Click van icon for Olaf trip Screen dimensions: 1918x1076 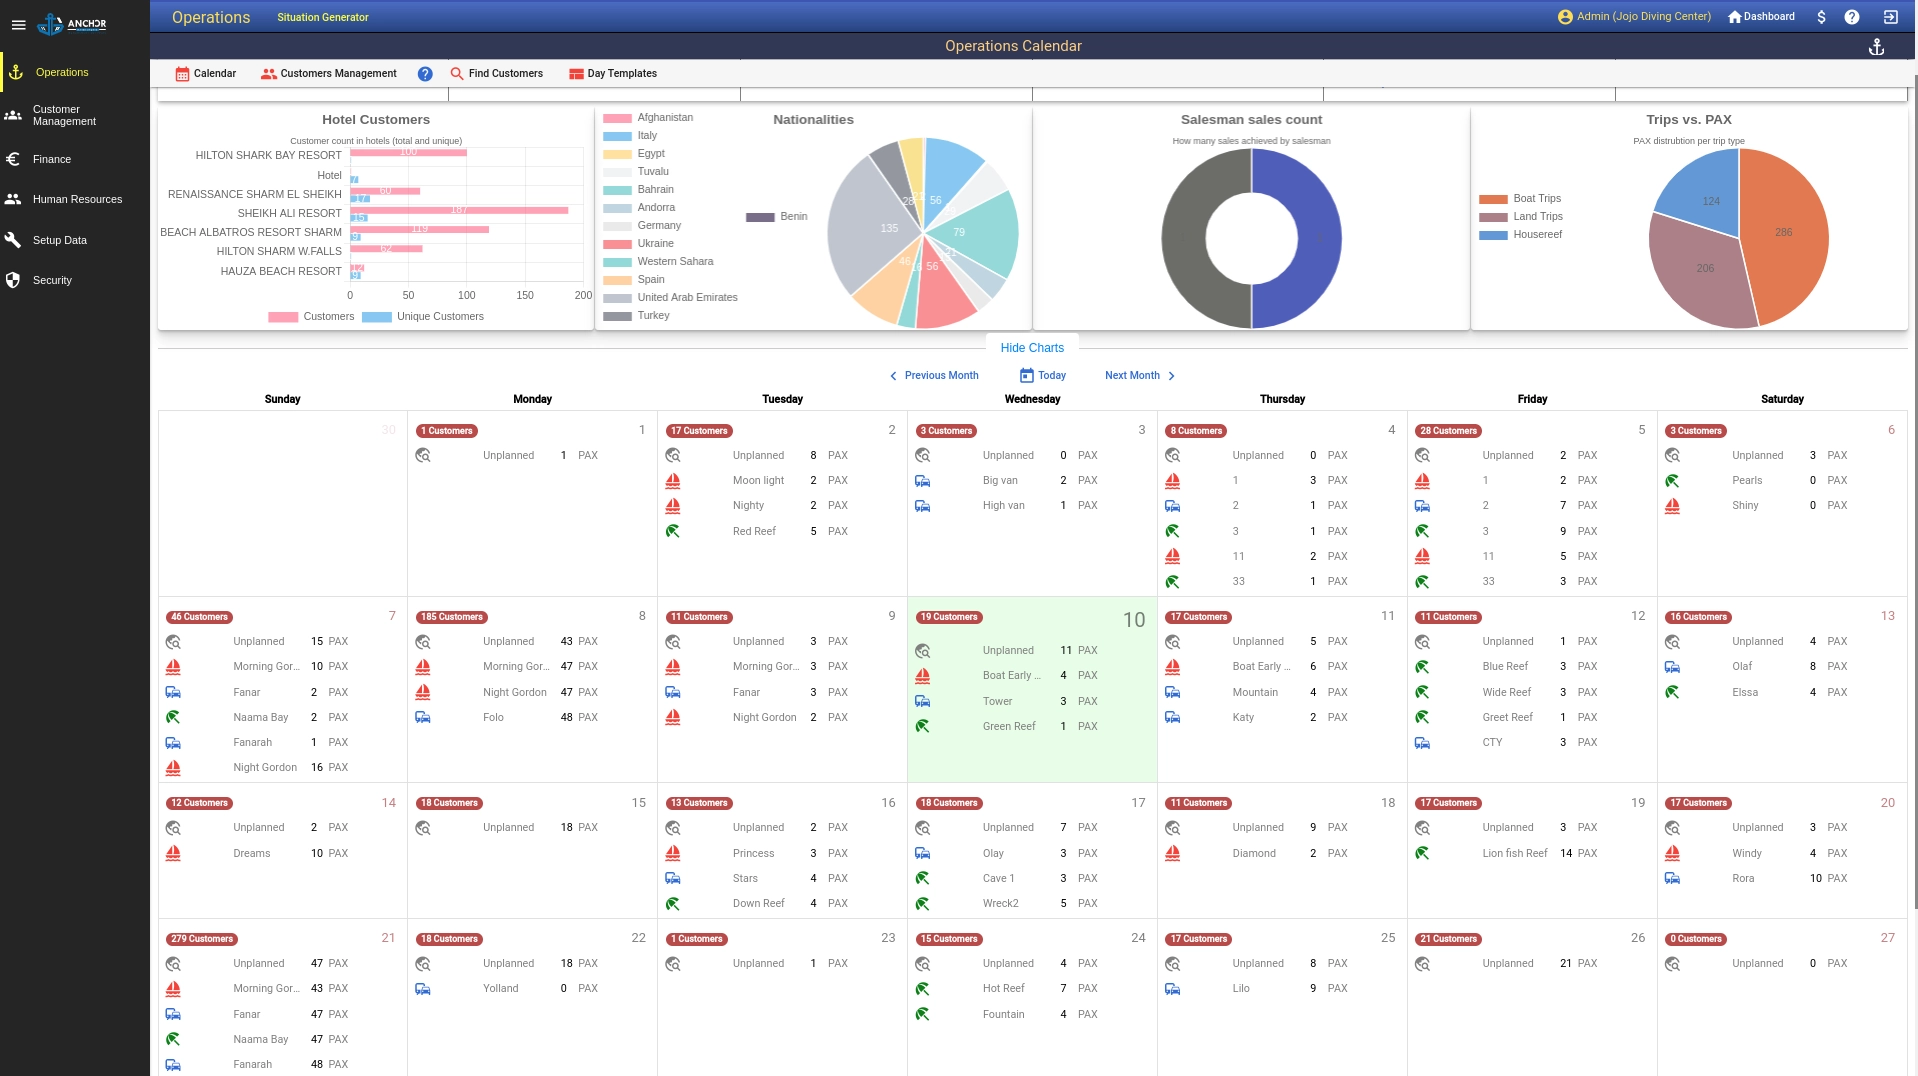(1672, 667)
